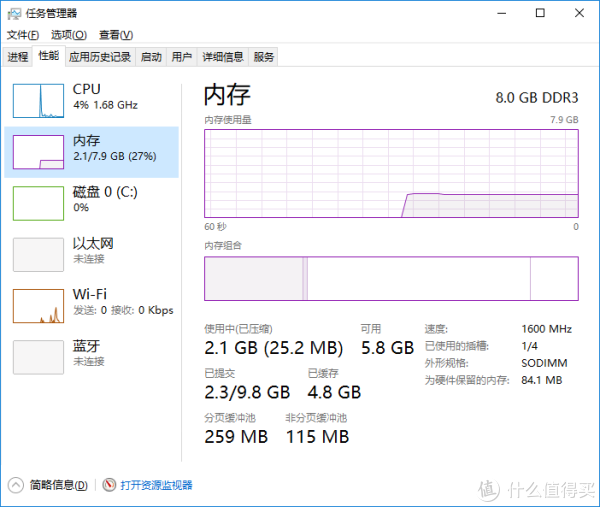Select the 以太网 Ethernet graph icon
This screenshot has height=507, width=600.
coord(38,254)
